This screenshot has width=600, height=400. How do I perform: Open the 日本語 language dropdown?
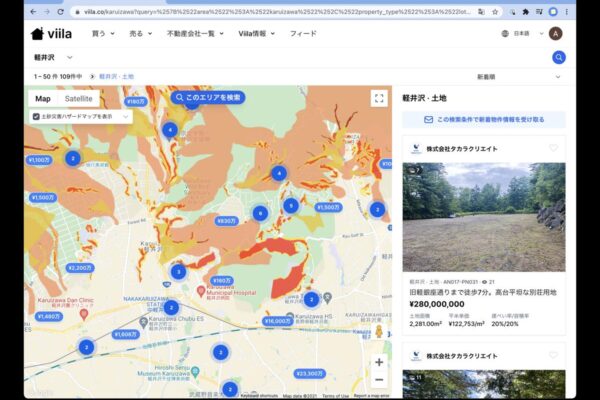pos(522,34)
